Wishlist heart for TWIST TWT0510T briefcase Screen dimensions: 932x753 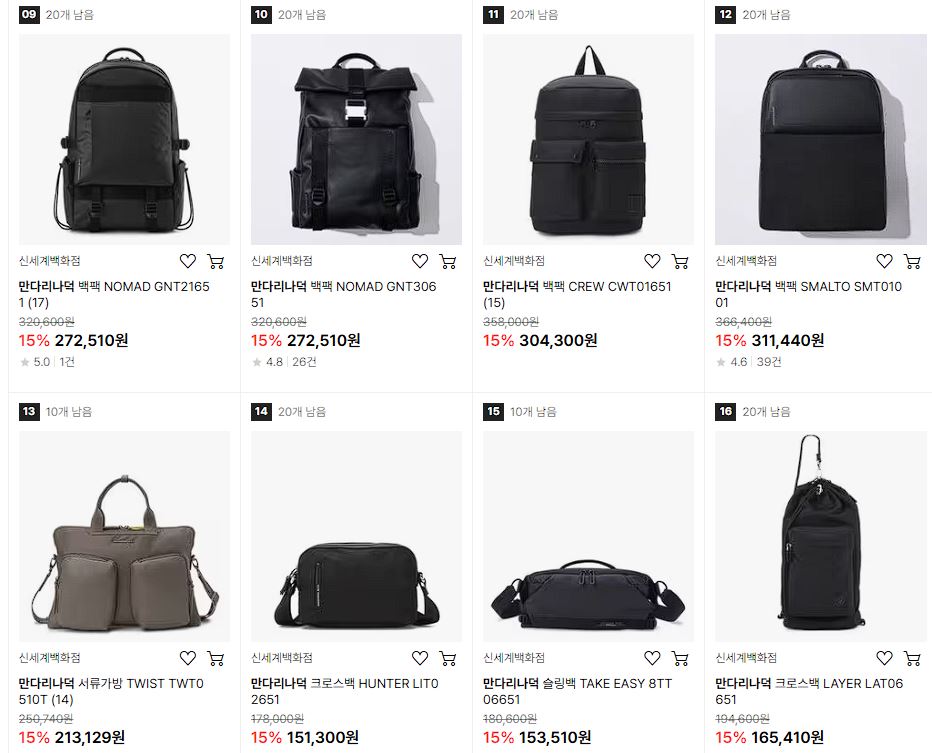(x=188, y=658)
